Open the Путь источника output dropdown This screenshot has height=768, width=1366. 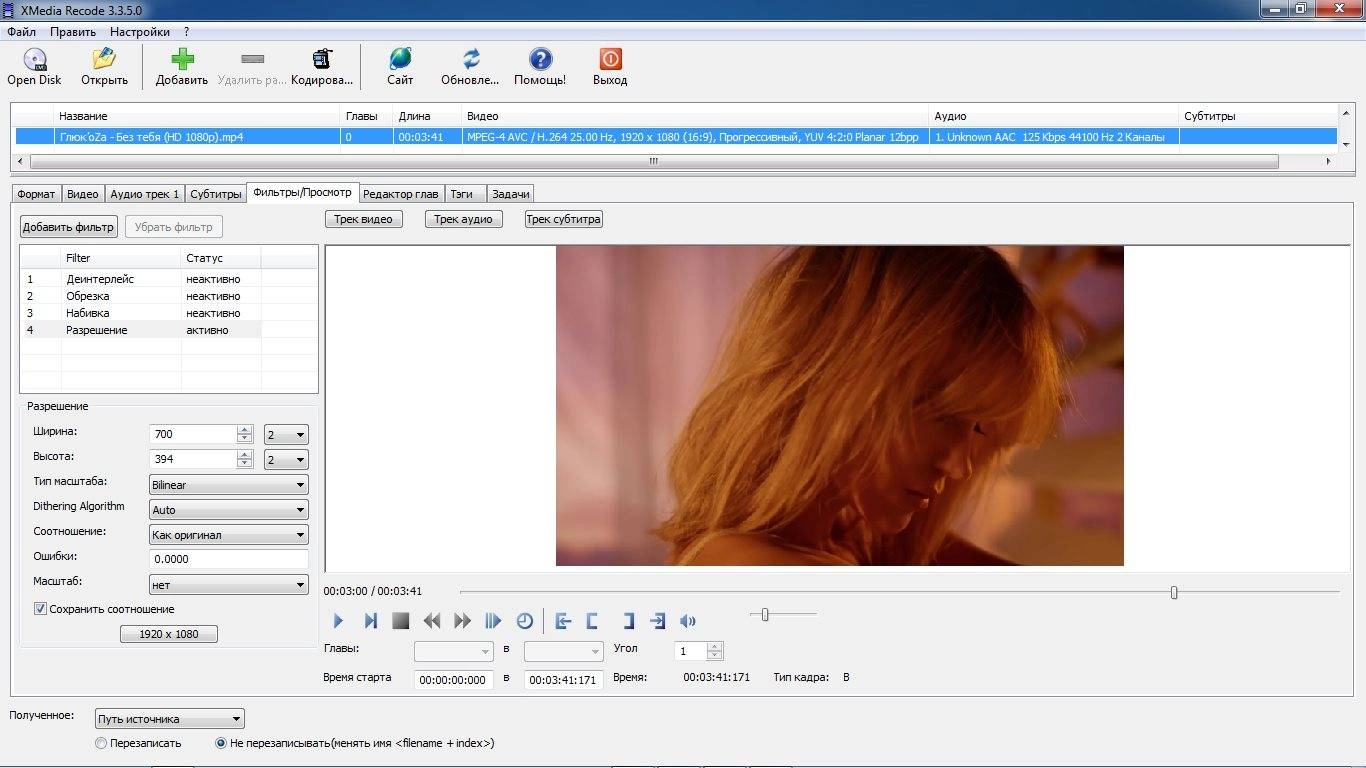170,718
